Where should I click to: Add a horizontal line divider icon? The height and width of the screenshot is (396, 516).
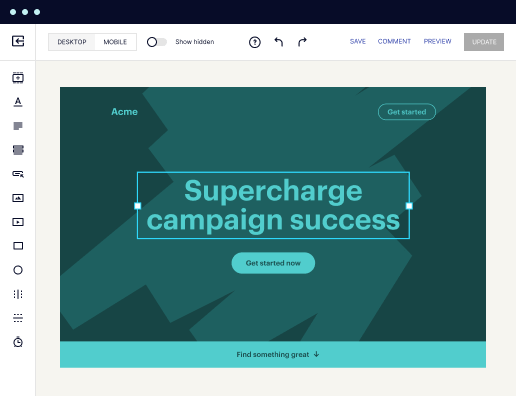coord(18,318)
